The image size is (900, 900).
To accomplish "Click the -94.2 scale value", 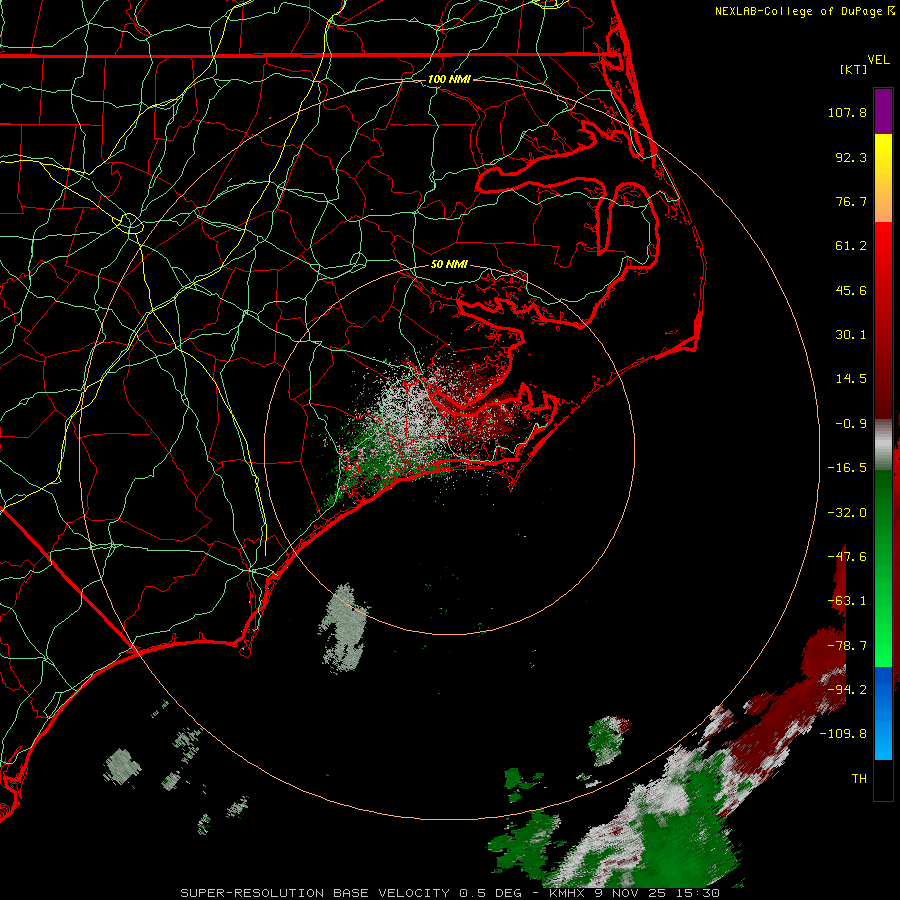I will click(x=847, y=690).
